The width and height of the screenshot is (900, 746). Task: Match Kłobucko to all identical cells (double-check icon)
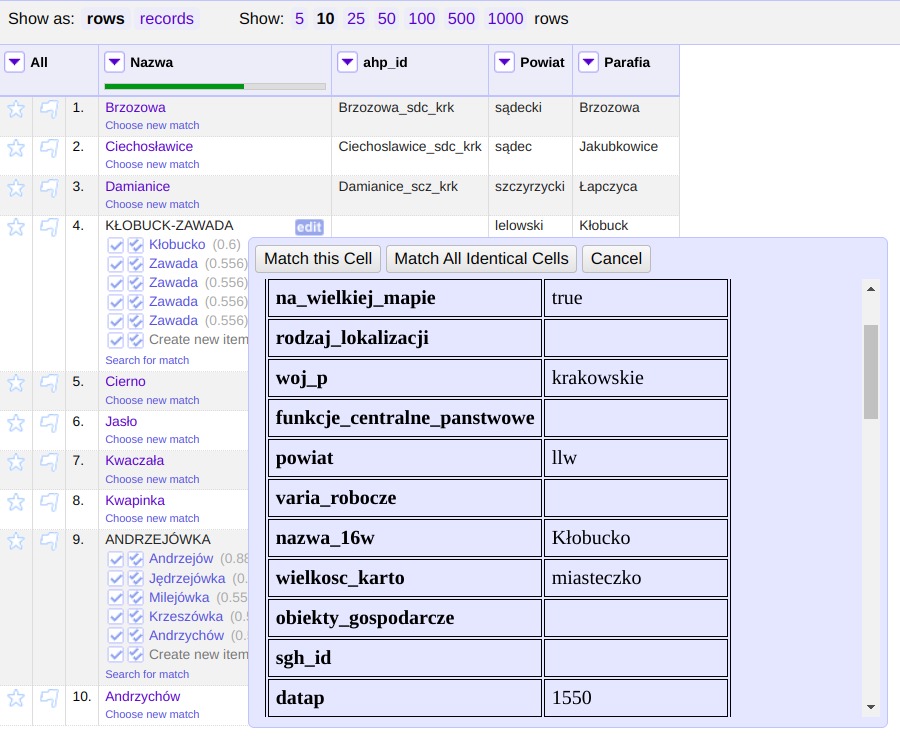135,246
